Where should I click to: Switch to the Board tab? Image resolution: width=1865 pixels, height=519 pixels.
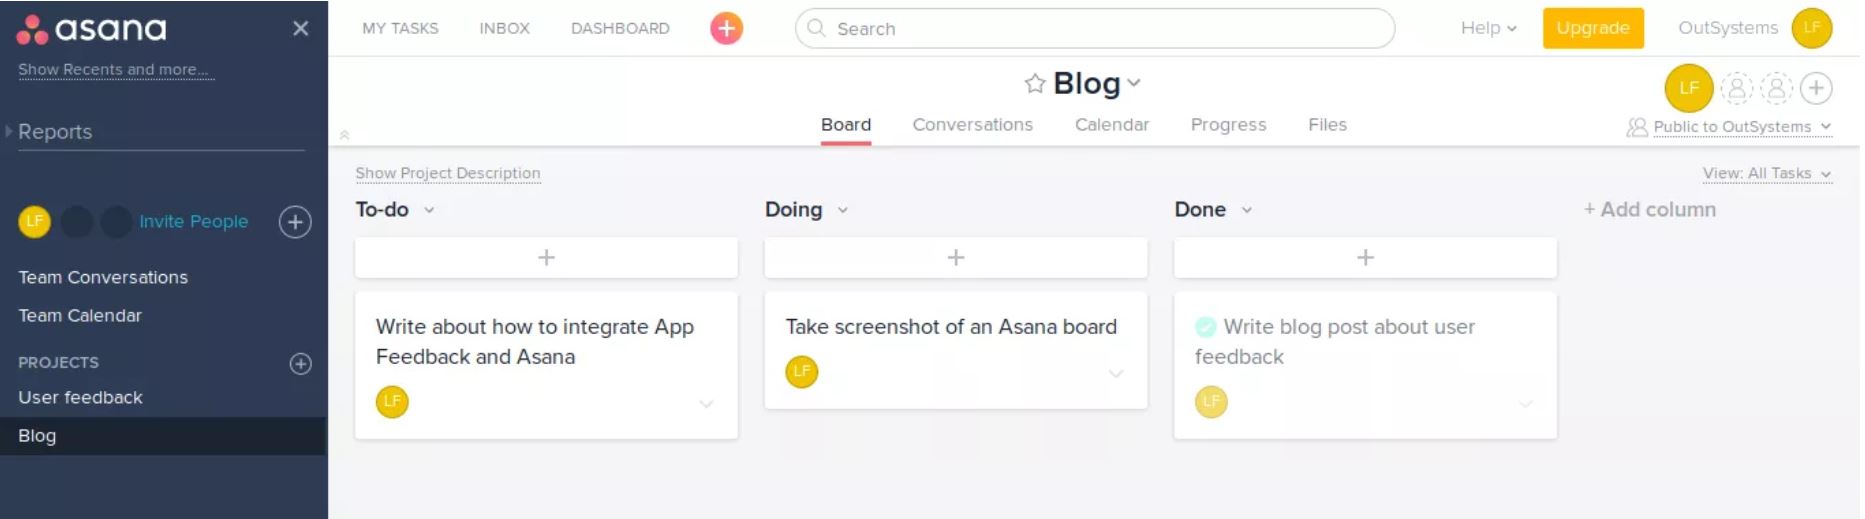pyautogui.click(x=846, y=125)
